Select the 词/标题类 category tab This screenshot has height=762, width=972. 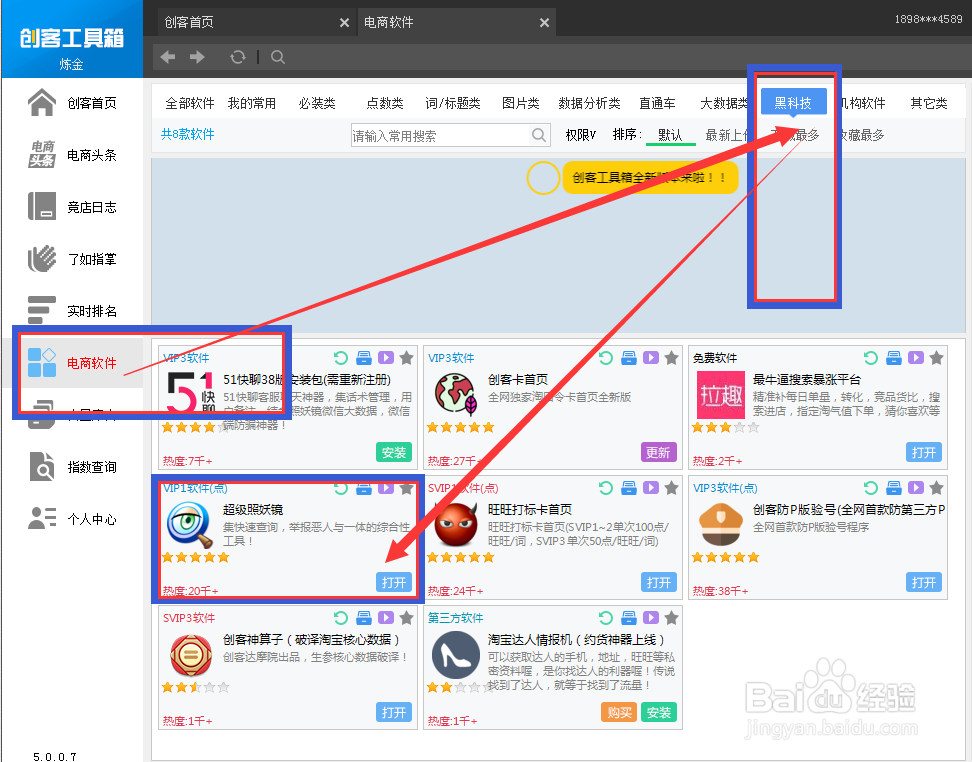point(453,103)
